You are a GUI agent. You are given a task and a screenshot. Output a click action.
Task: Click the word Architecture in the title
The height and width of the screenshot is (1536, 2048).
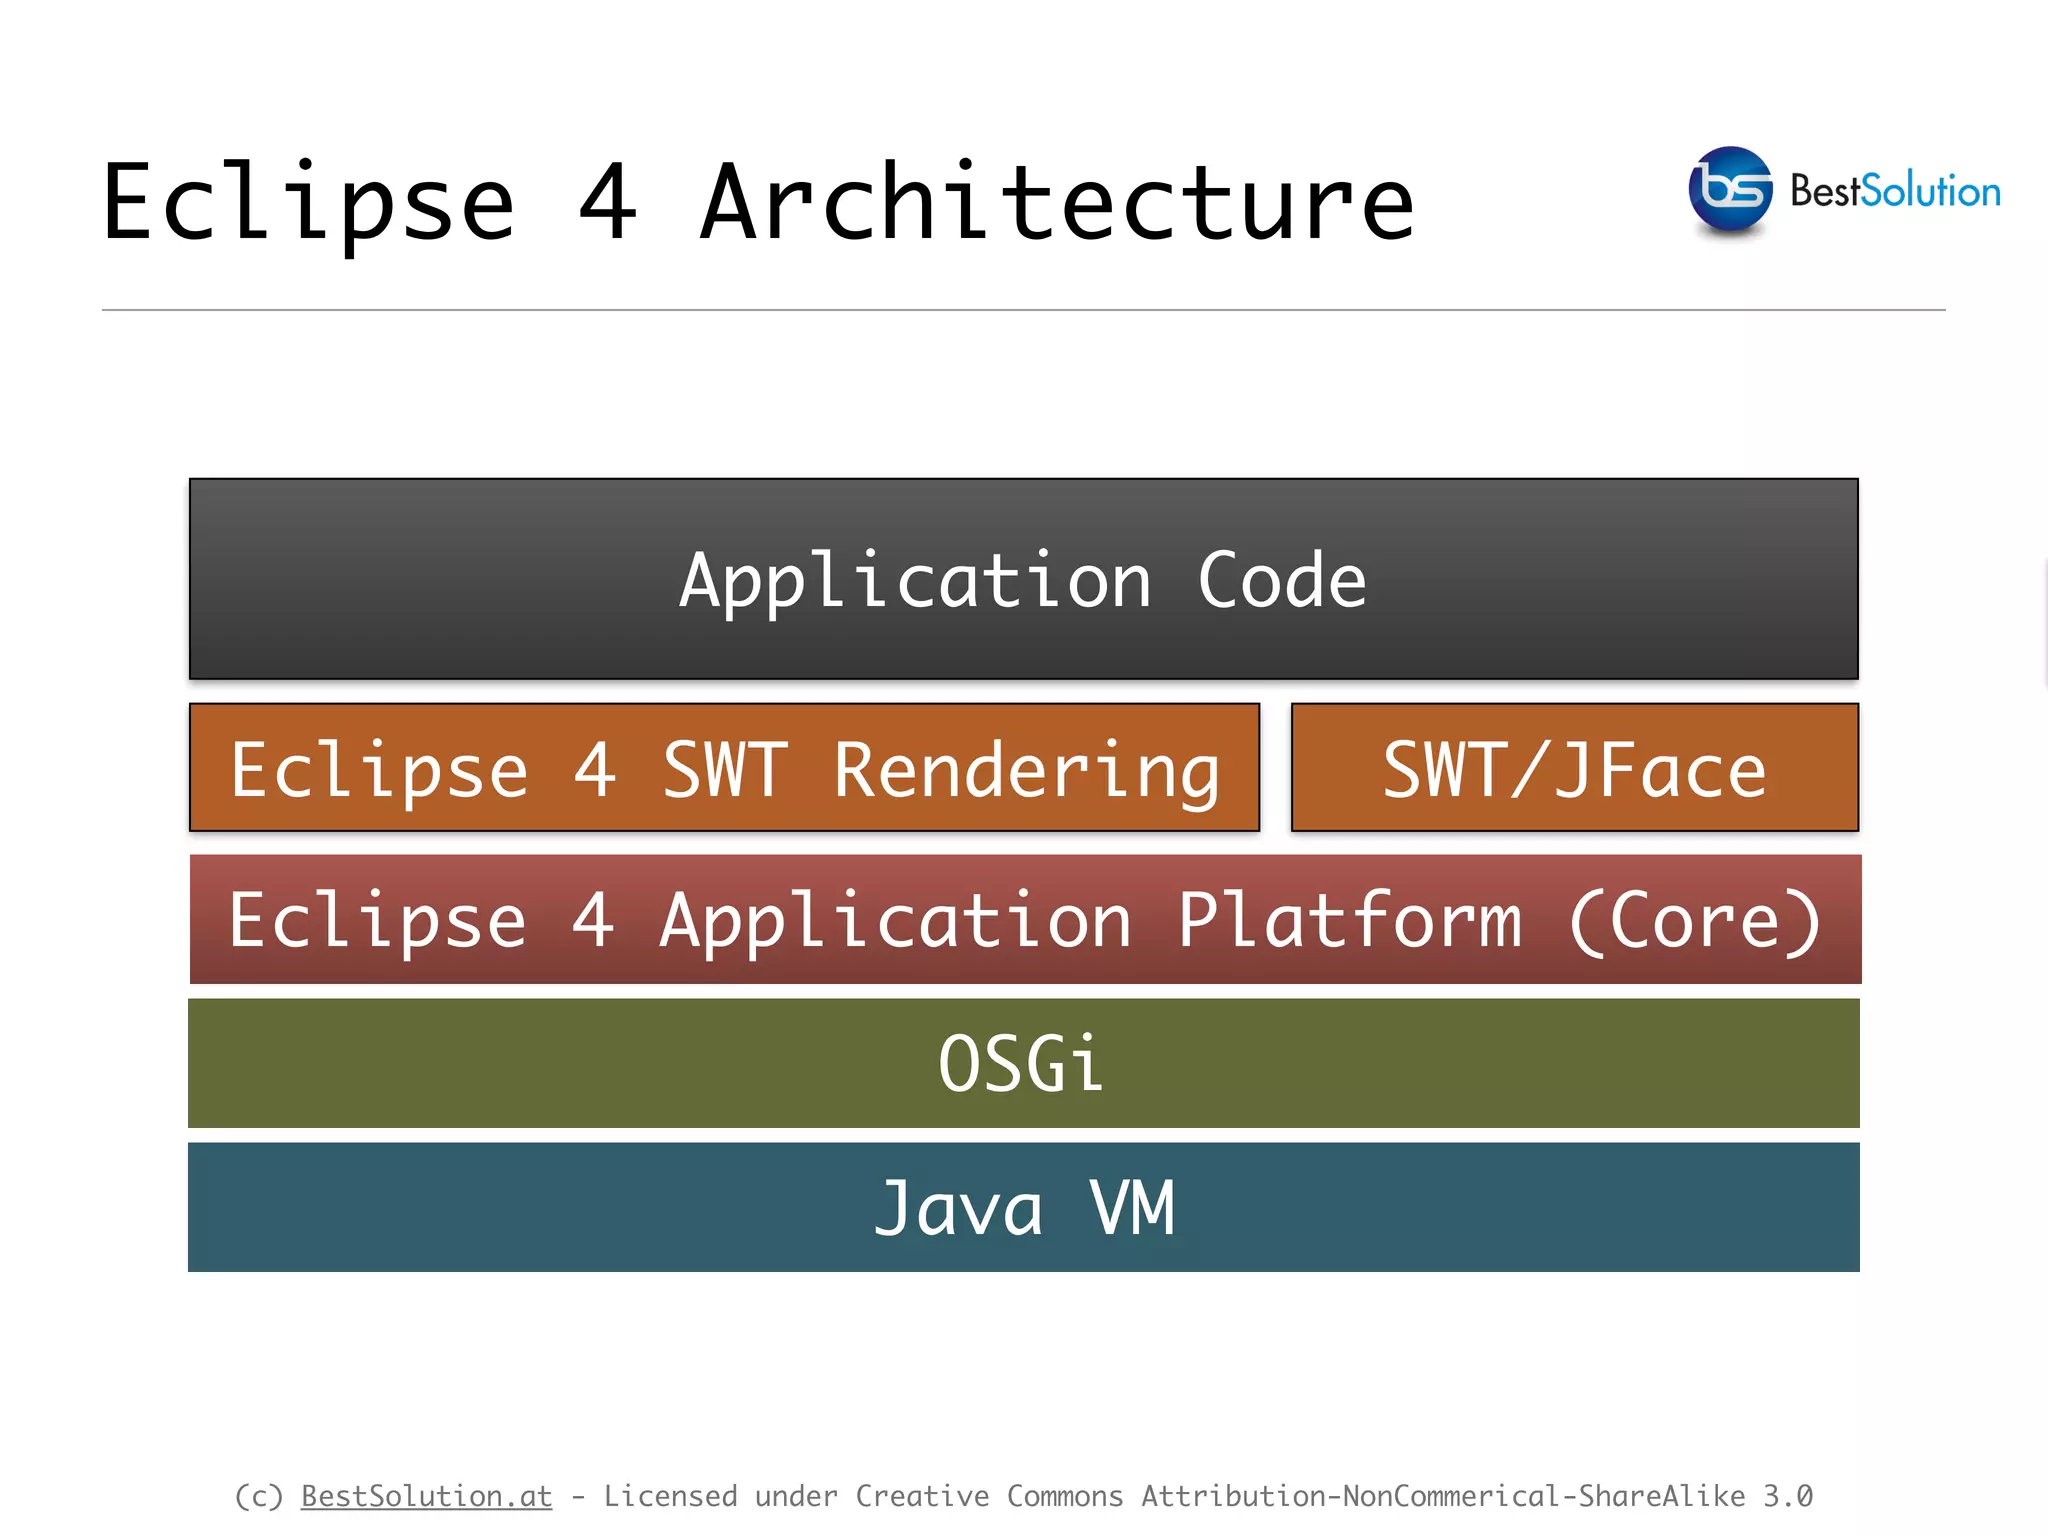pos(1057,204)
